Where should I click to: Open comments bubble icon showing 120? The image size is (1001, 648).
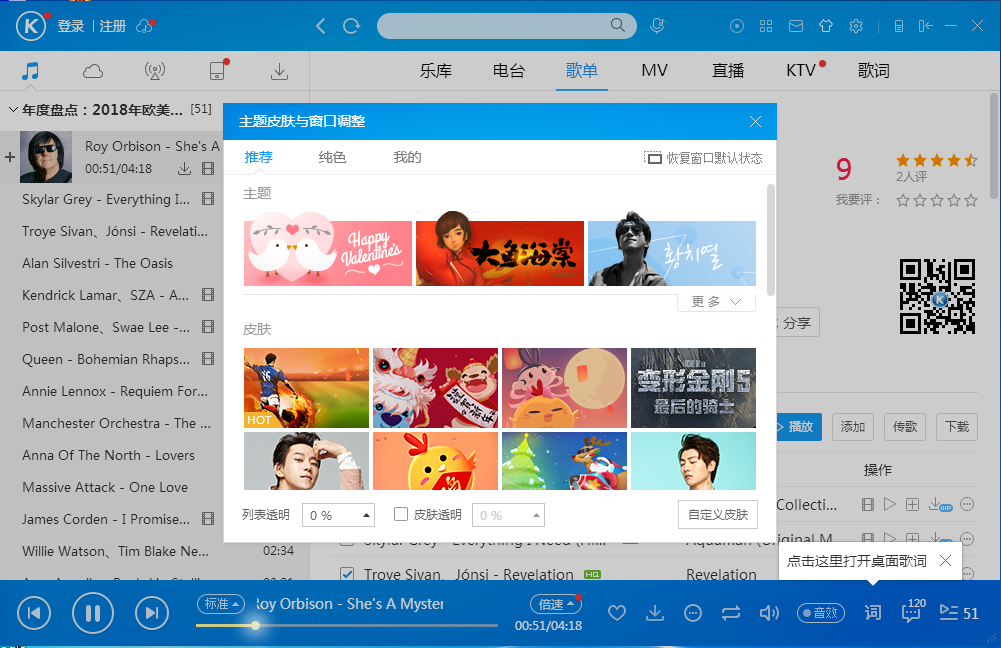click(x=912, y=612)
